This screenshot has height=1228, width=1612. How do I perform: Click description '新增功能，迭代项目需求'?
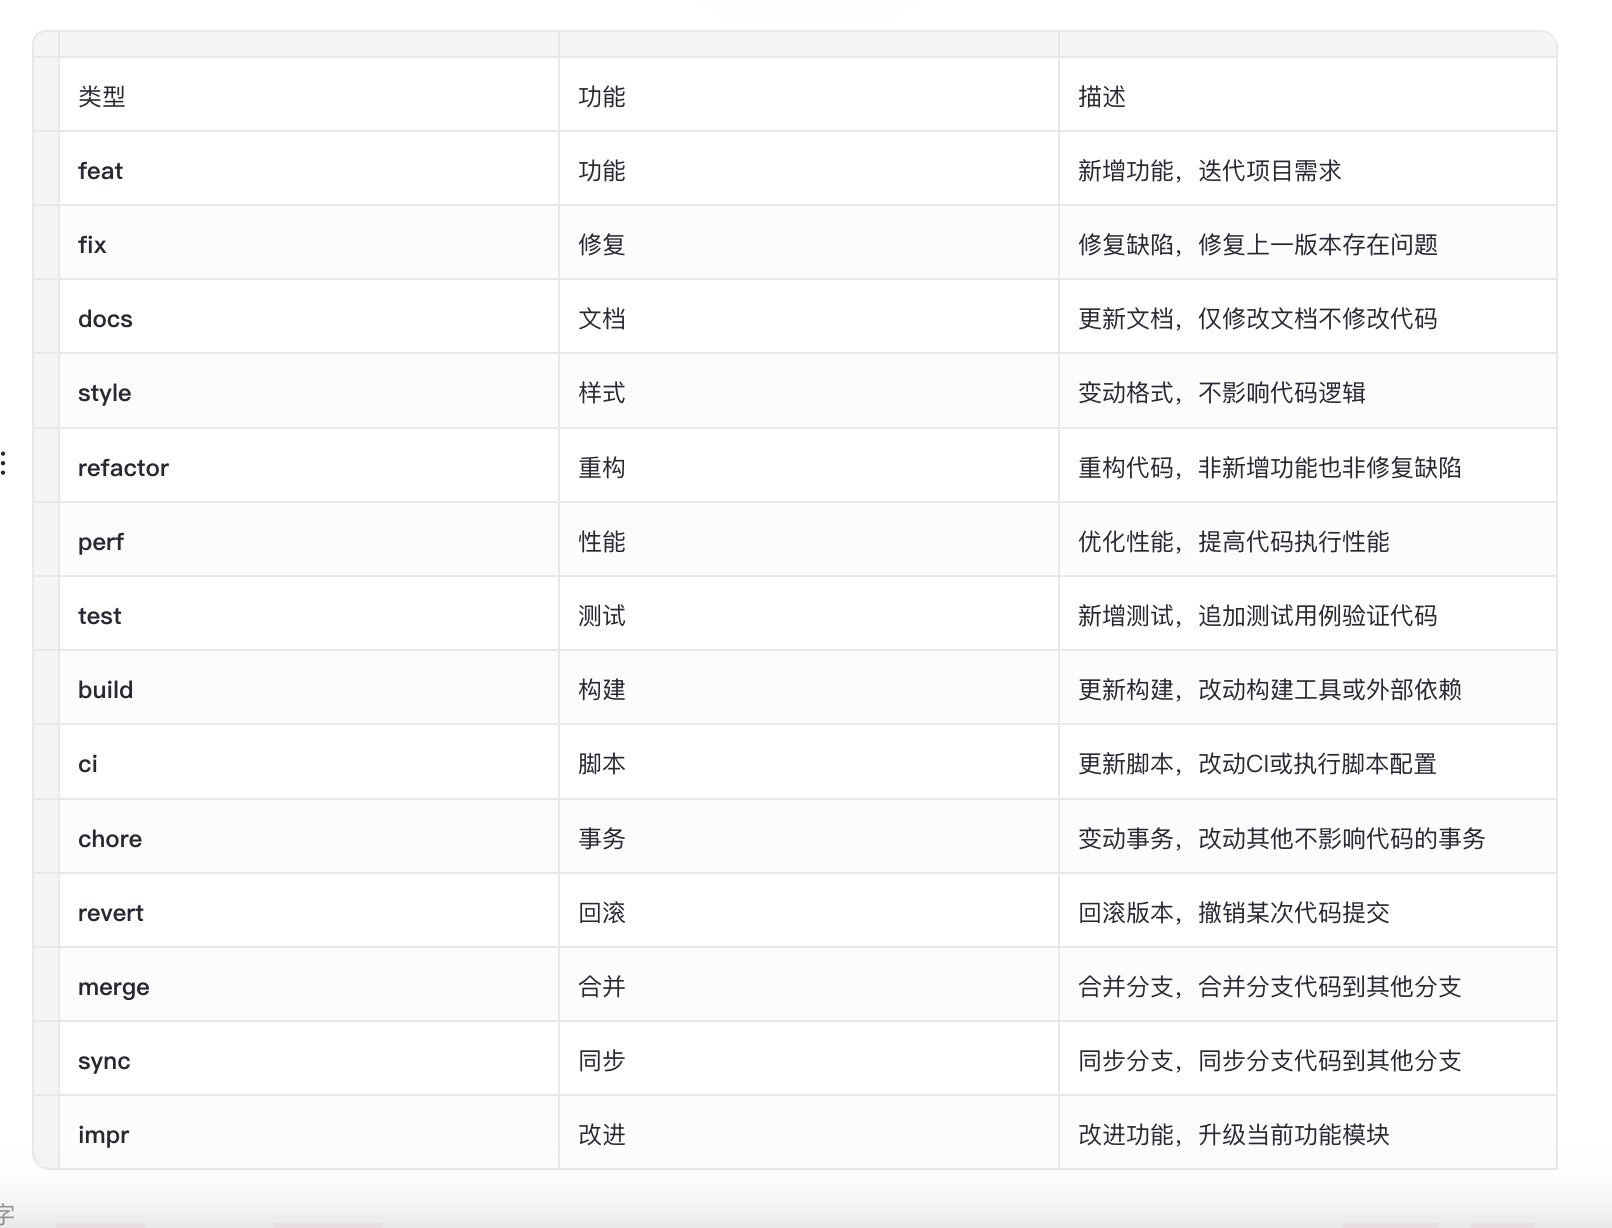pyautogui.click(x=1210, y=170)
